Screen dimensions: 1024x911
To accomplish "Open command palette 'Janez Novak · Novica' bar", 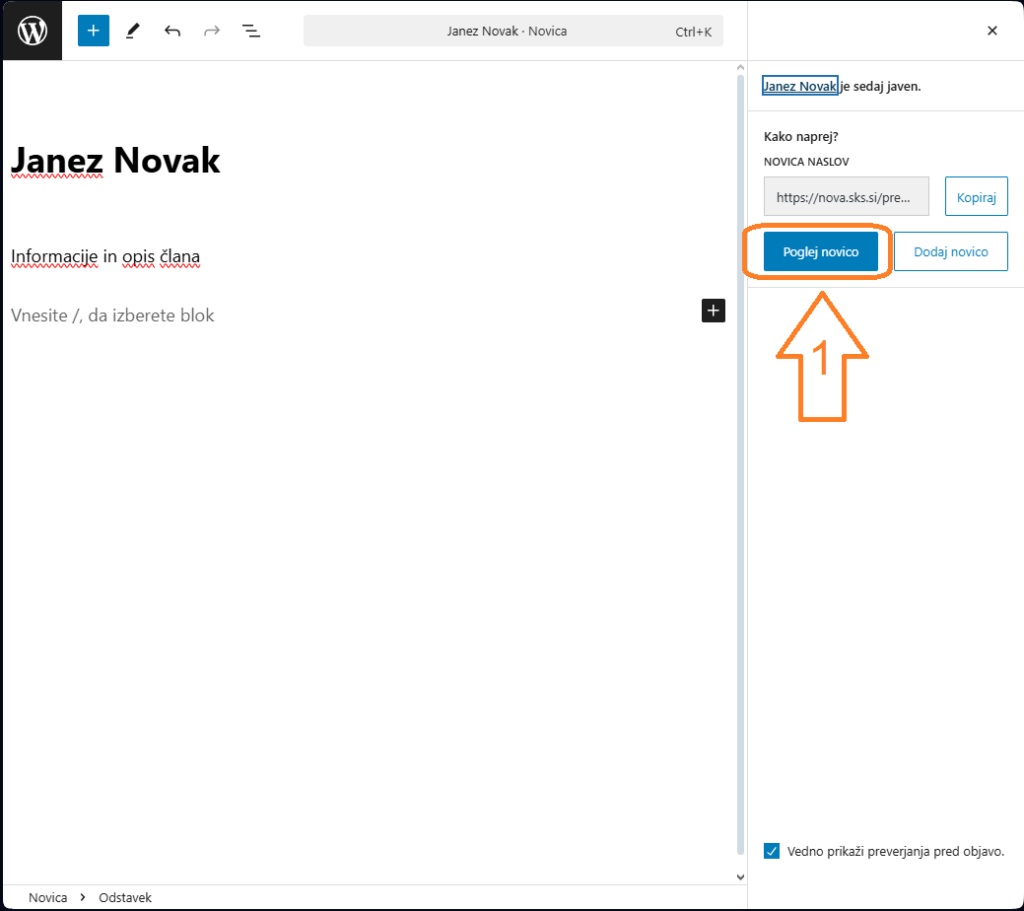I will coord(512,31).
